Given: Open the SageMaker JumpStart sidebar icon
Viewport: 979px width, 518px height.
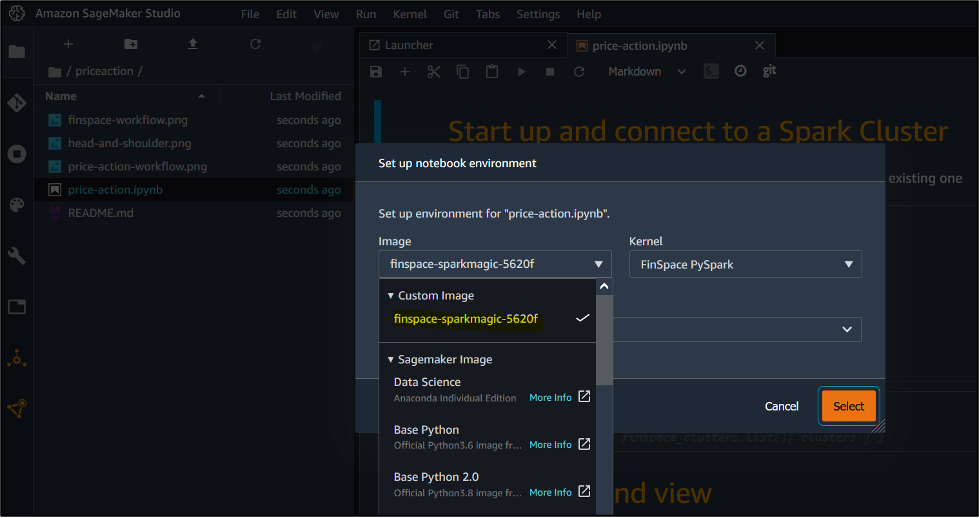Looking at the screenshot, I should (17, 358).
